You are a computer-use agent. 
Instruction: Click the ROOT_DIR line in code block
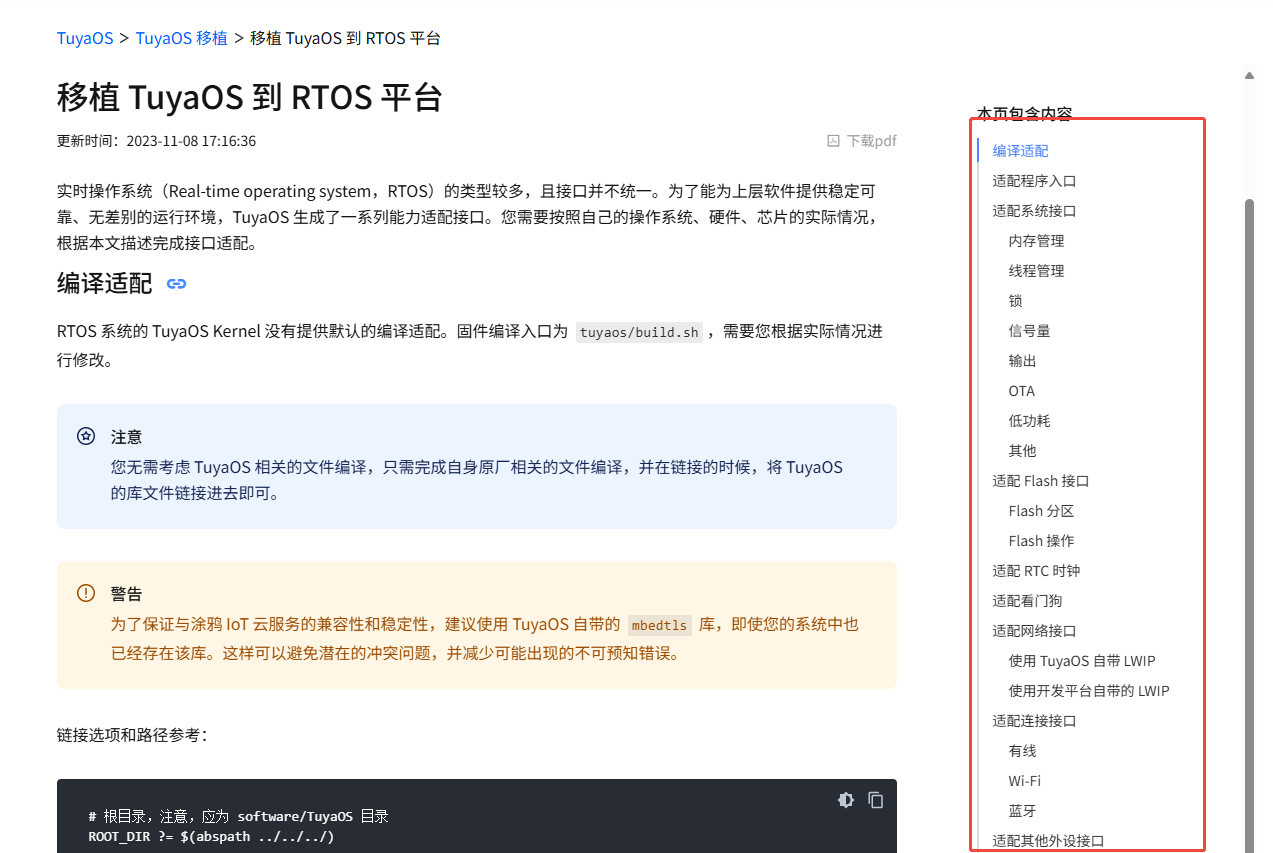click(211, 836)
